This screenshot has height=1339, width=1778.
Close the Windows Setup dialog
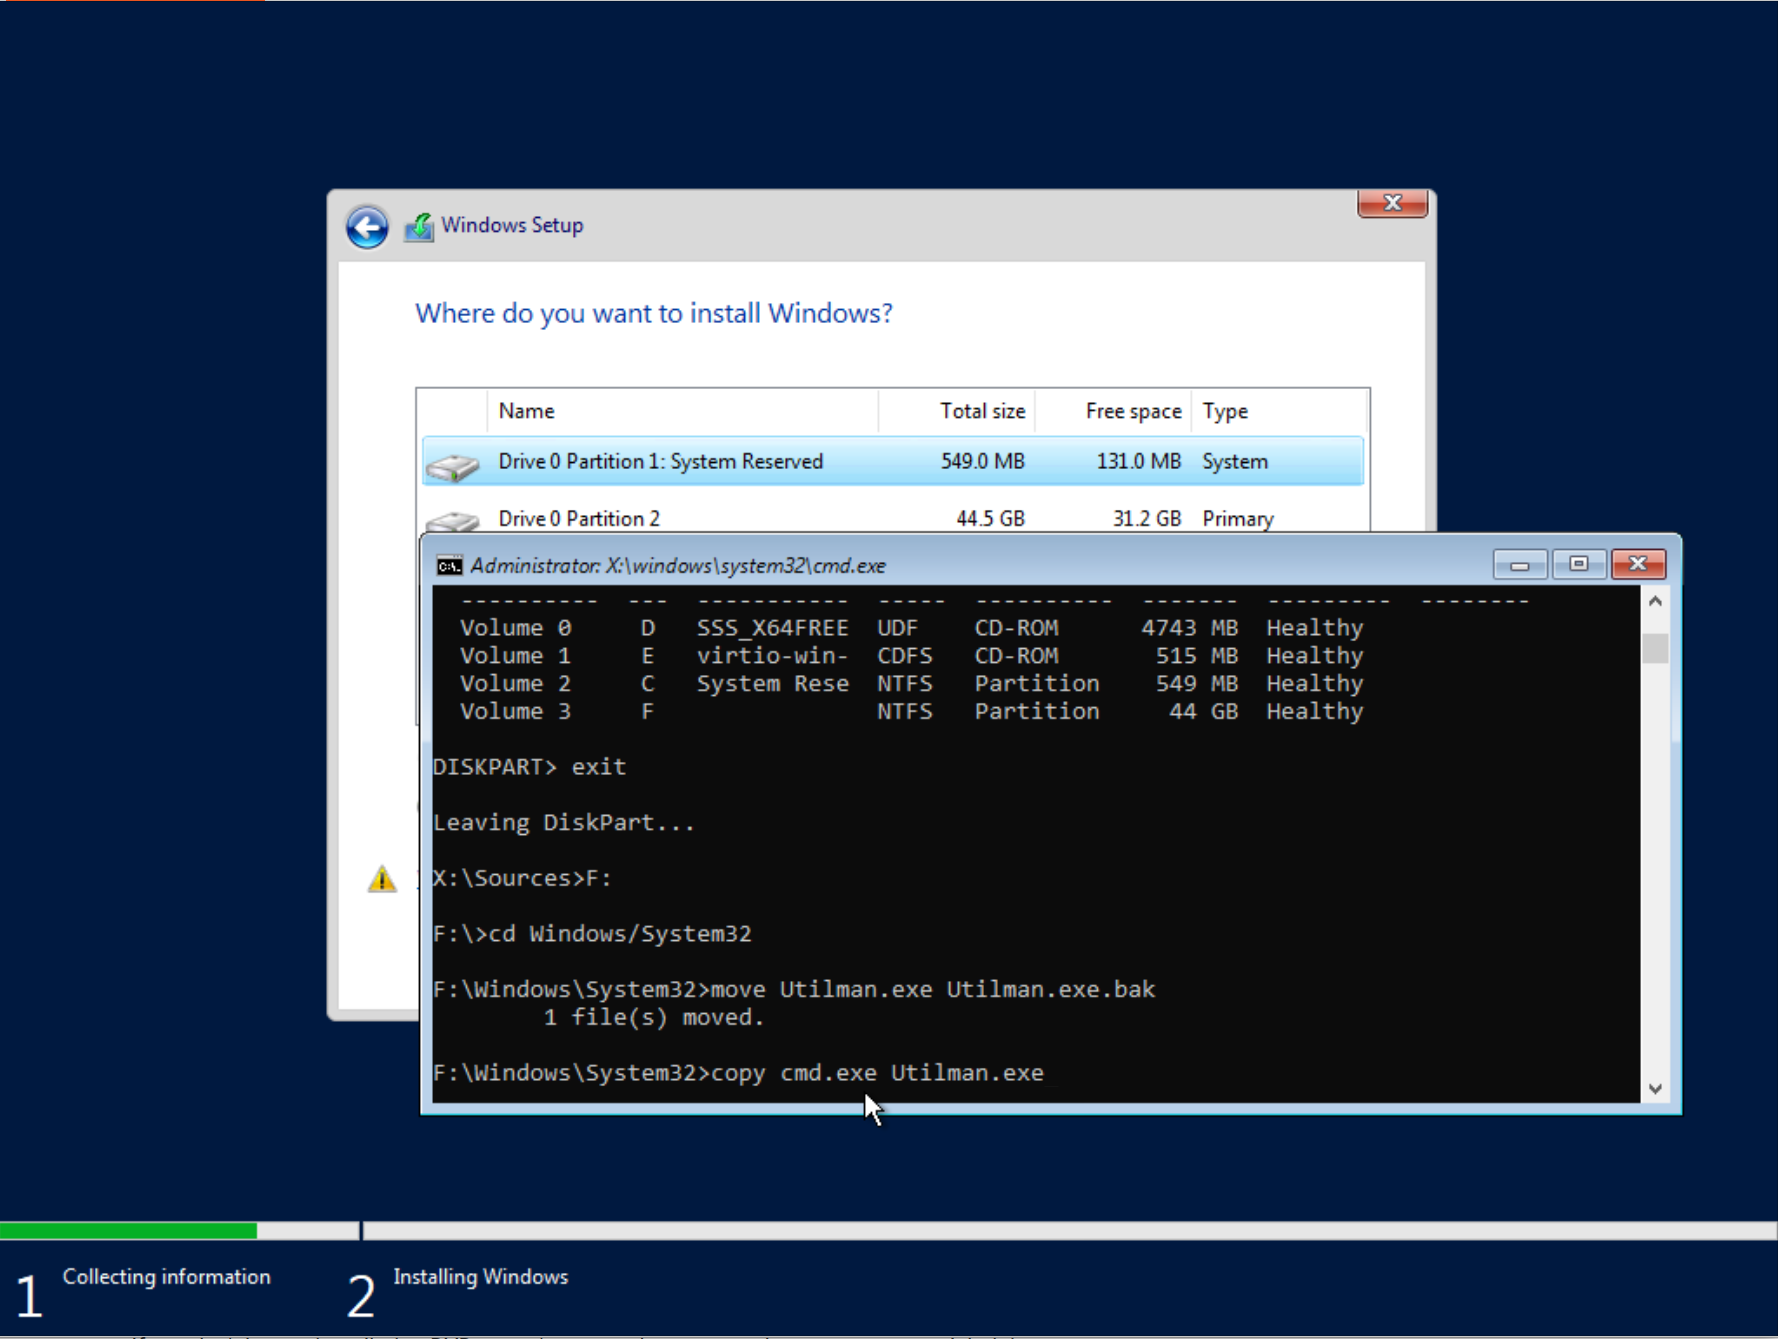[1392, 203]
